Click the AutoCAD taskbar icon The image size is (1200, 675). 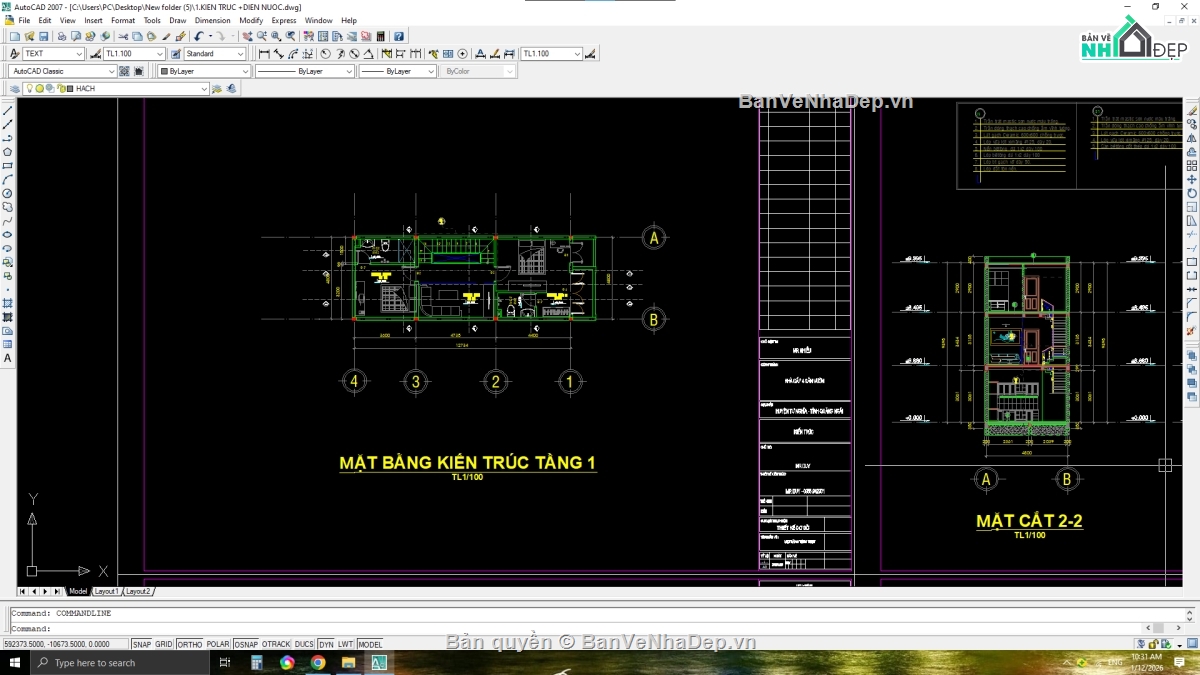pos(379,663)
